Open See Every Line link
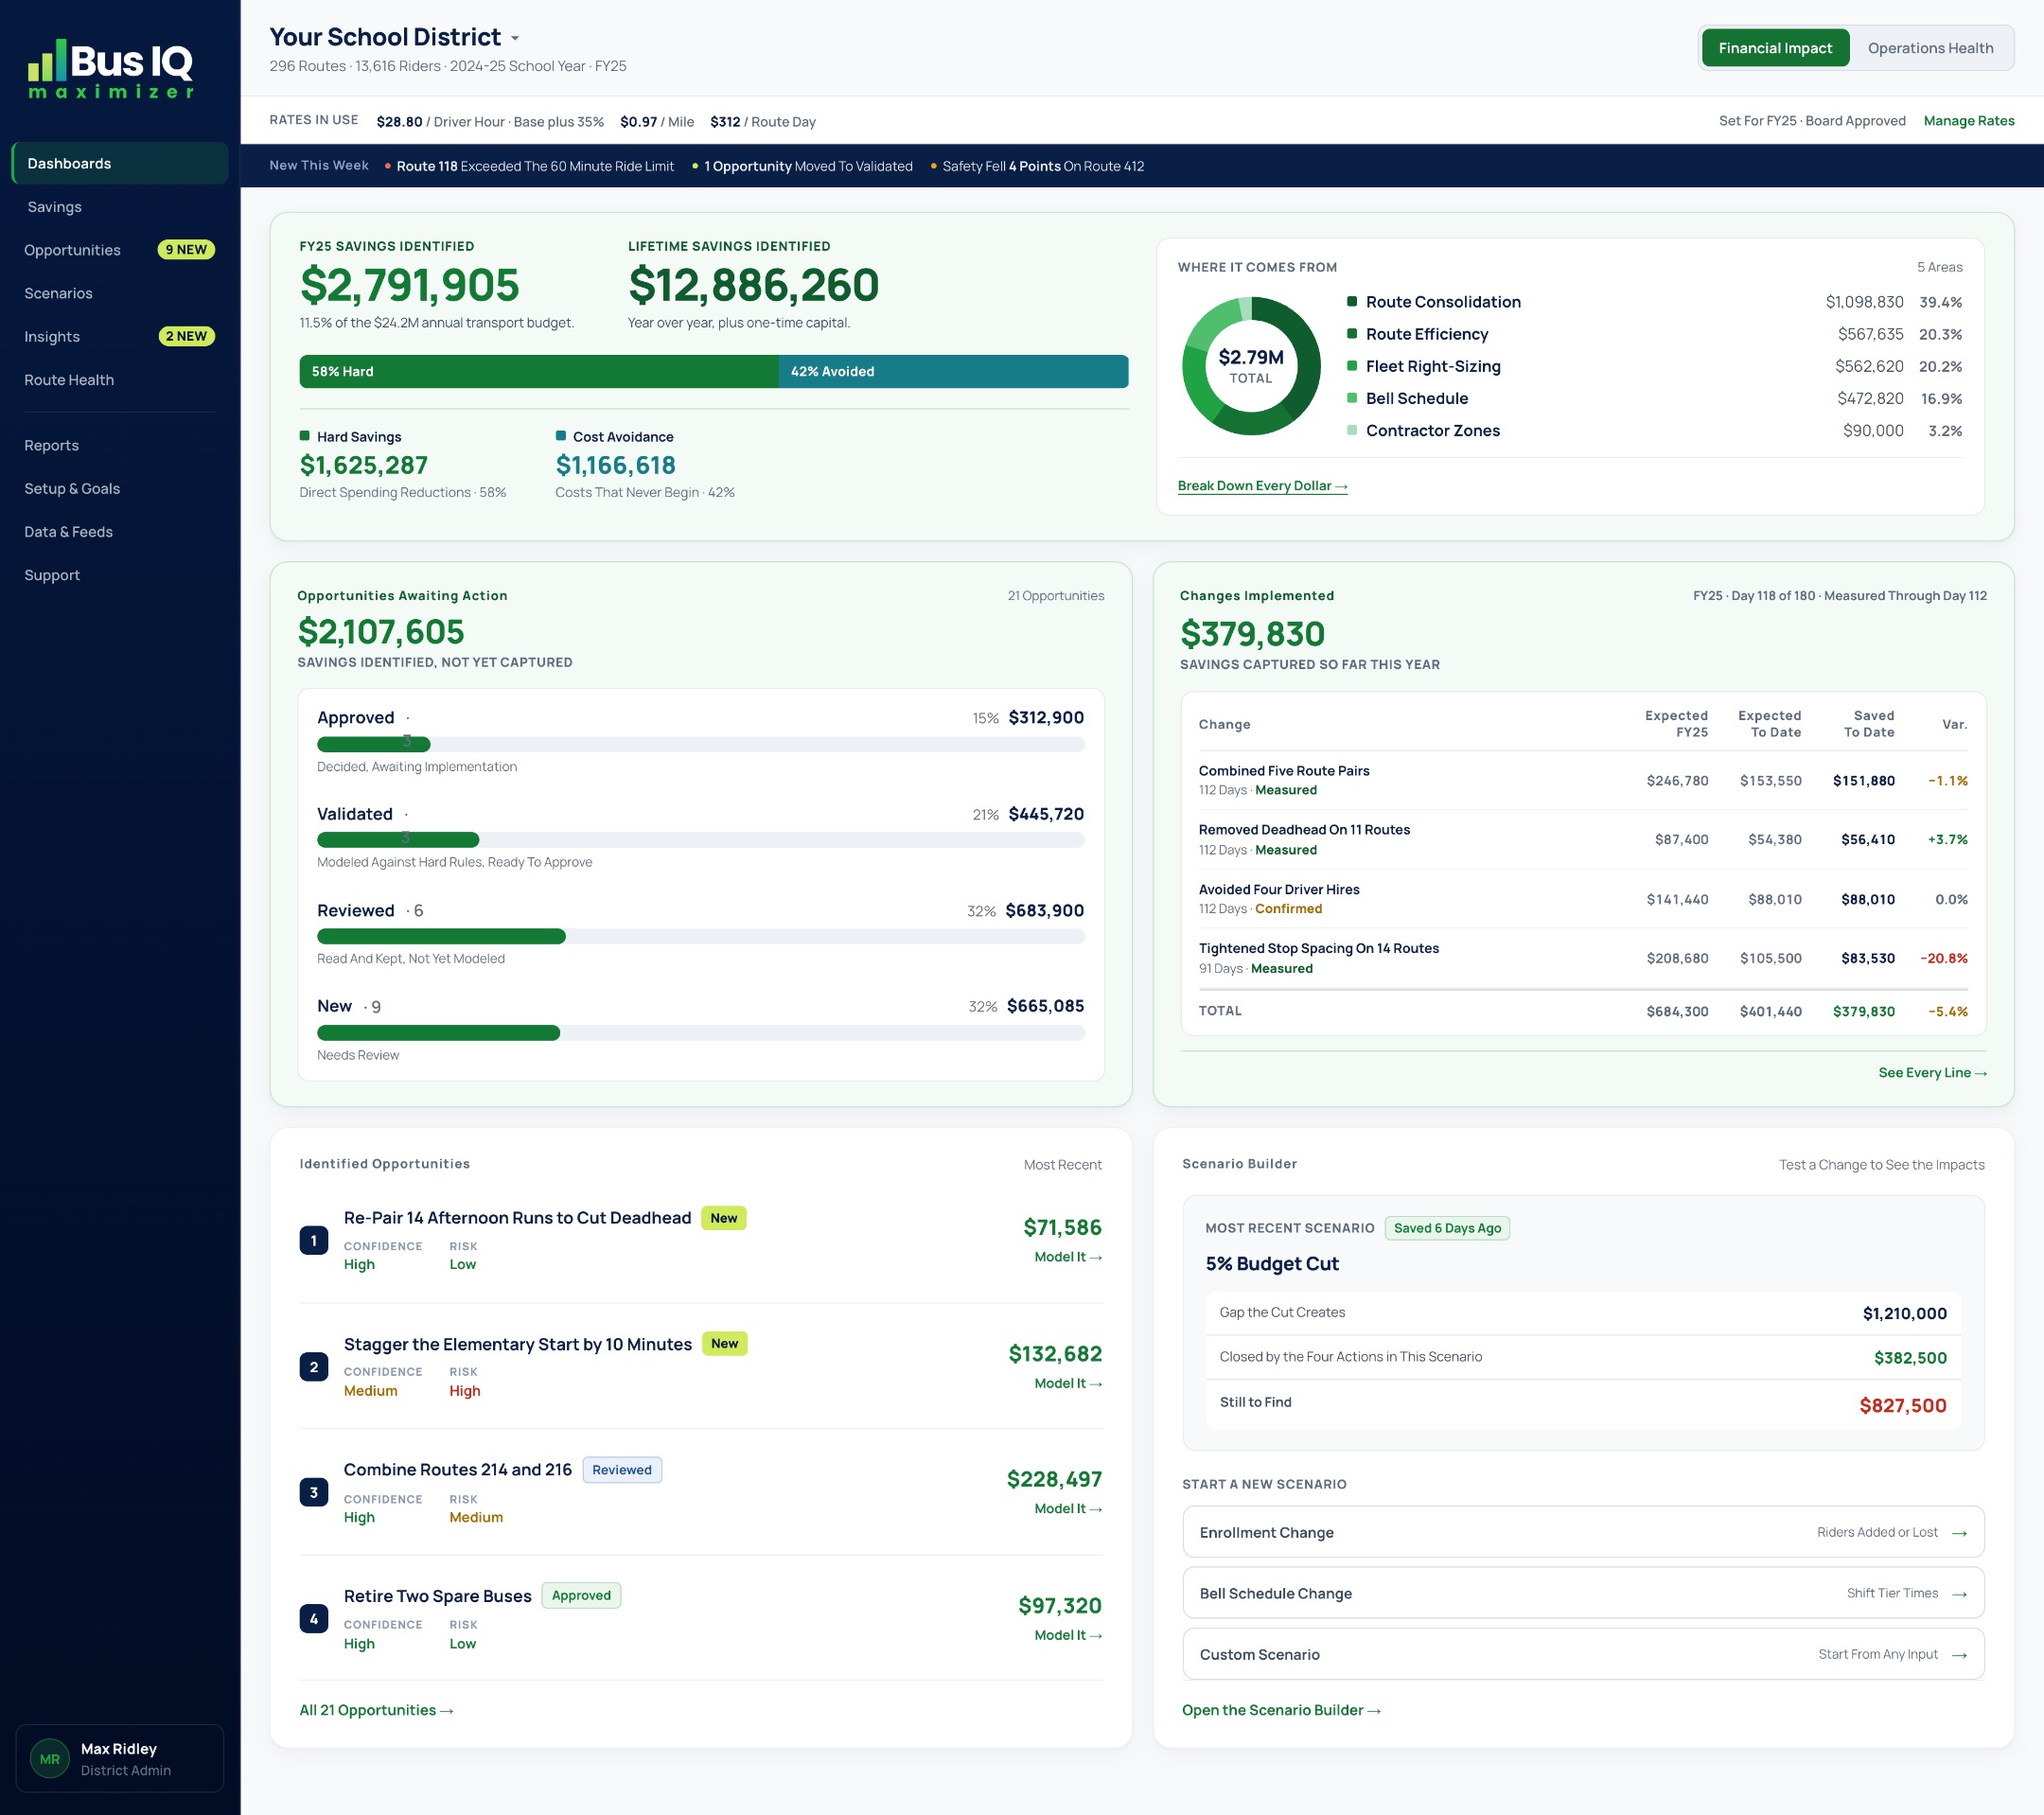 coord(1932,1072)
